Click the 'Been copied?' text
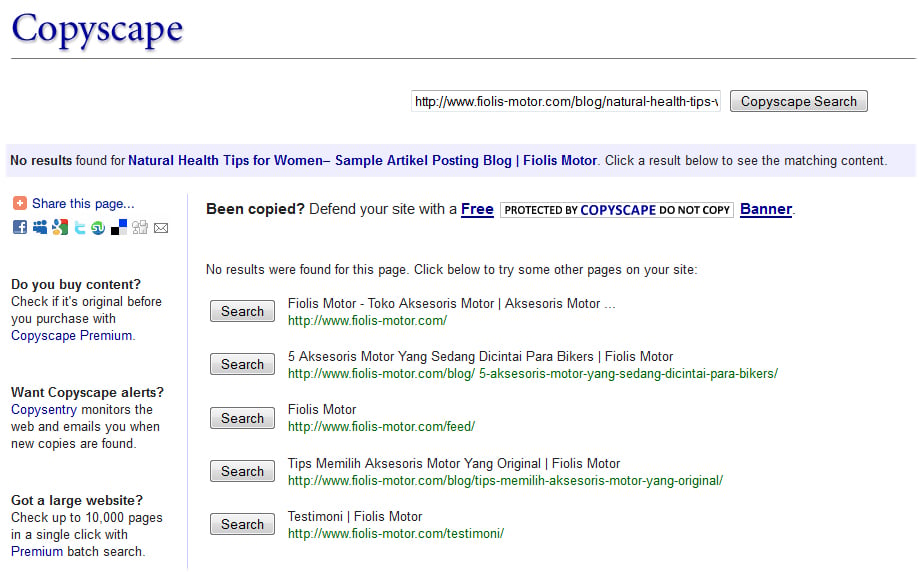The image size is (919, 572). tap(255, 209)
